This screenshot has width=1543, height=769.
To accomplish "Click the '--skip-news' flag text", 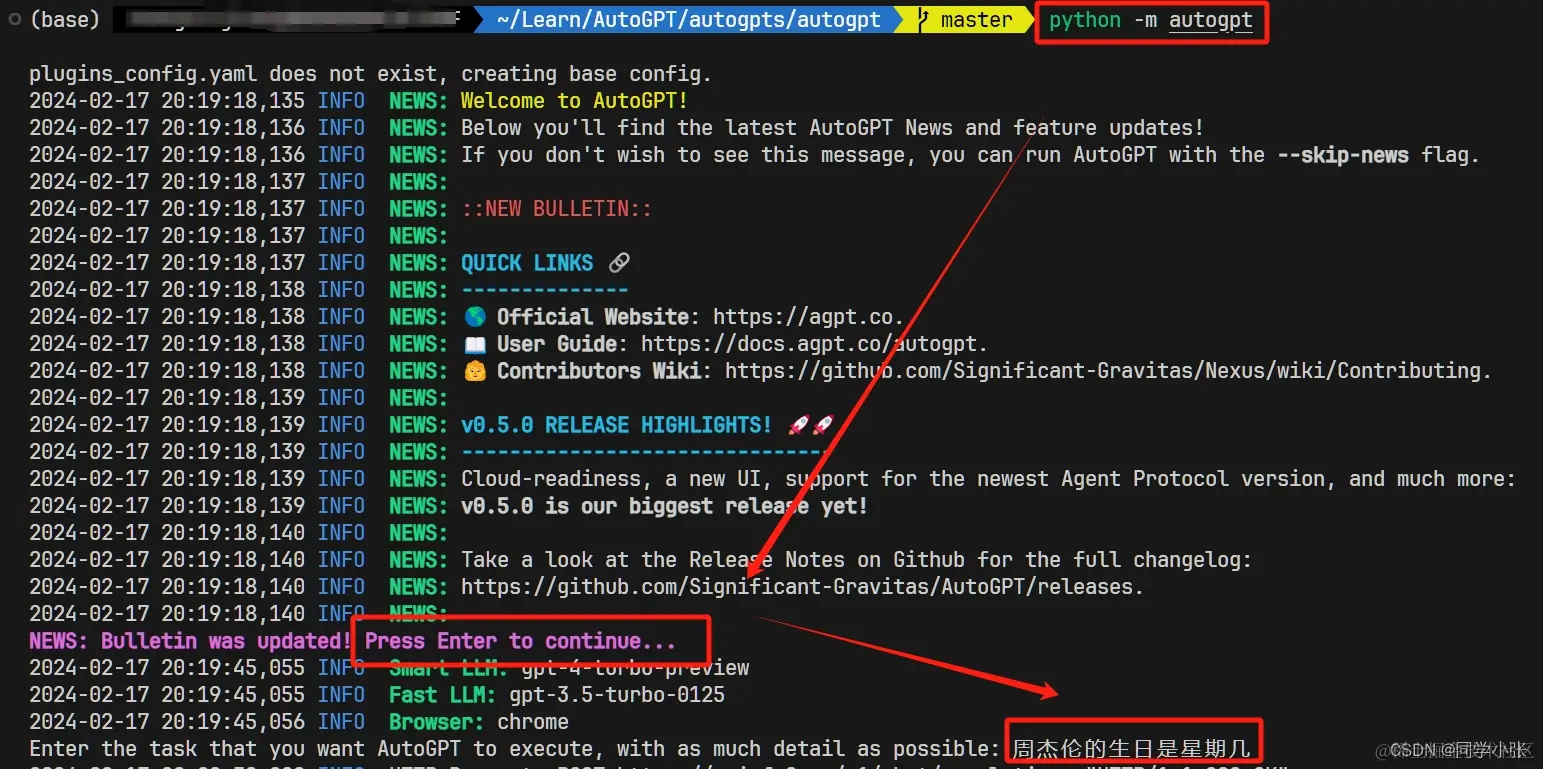I will [1343, 155].
